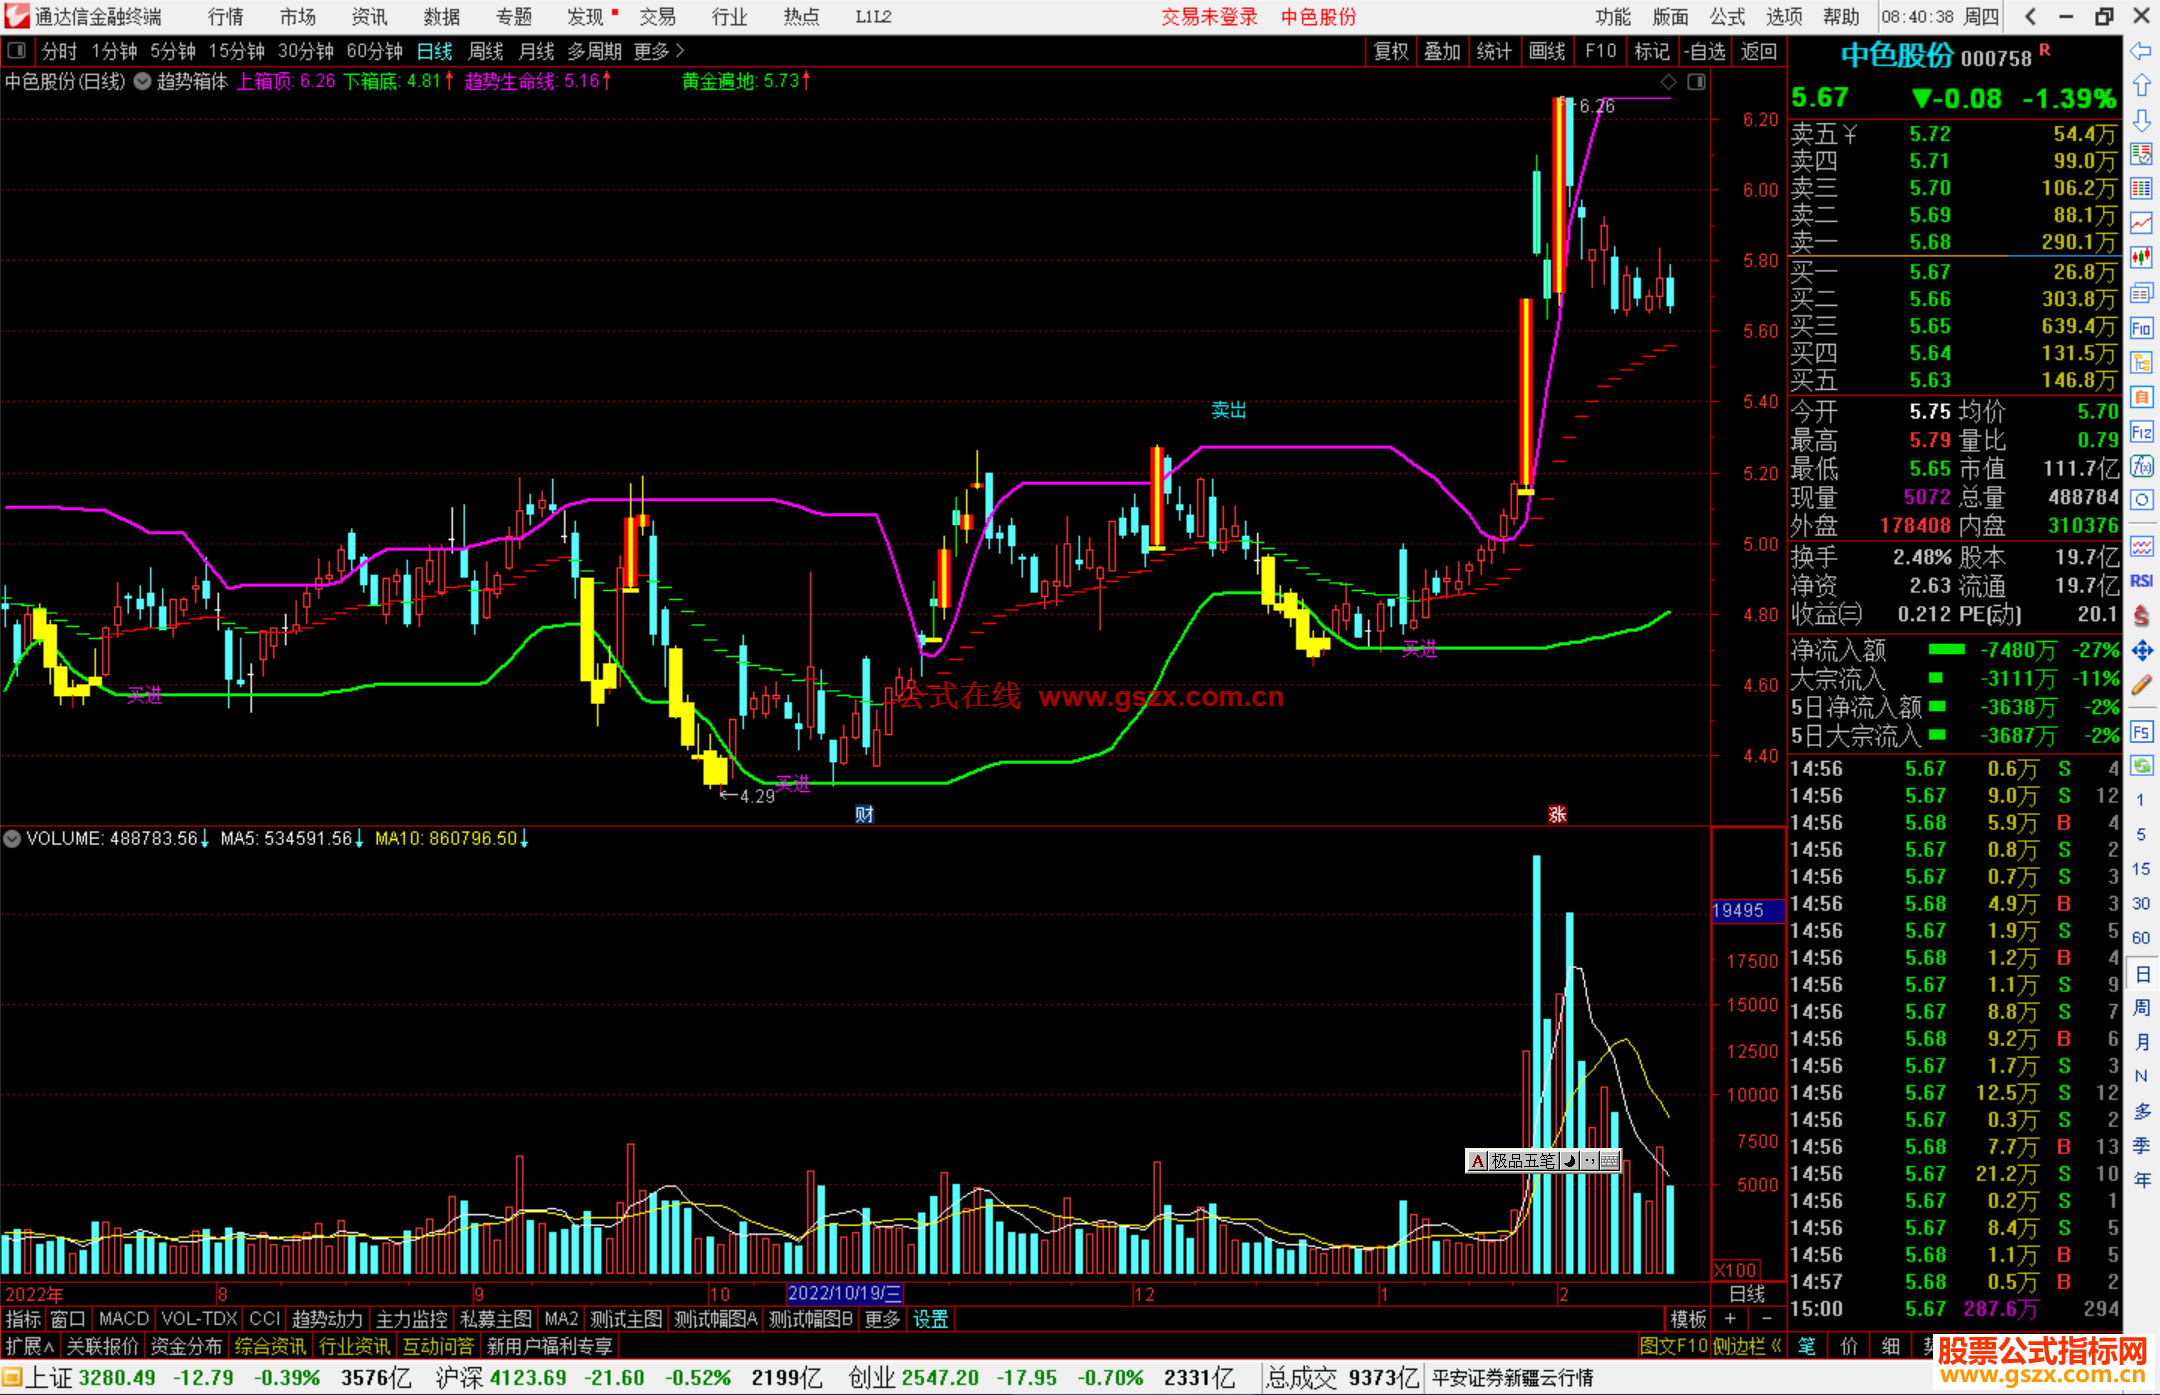Toggle the indicator circle beside 趋势箱体

[143, 82]
